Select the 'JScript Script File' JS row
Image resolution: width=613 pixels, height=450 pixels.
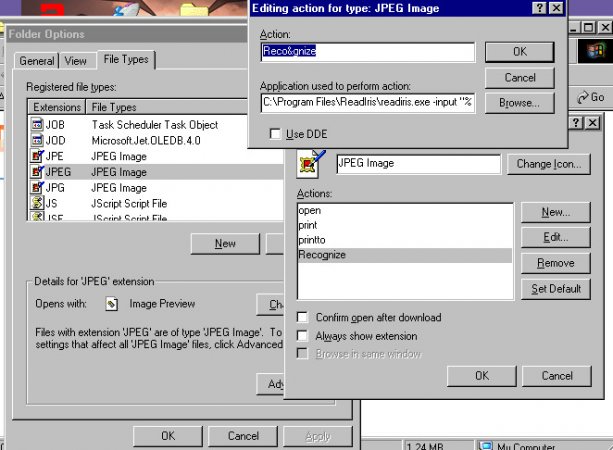156,203
